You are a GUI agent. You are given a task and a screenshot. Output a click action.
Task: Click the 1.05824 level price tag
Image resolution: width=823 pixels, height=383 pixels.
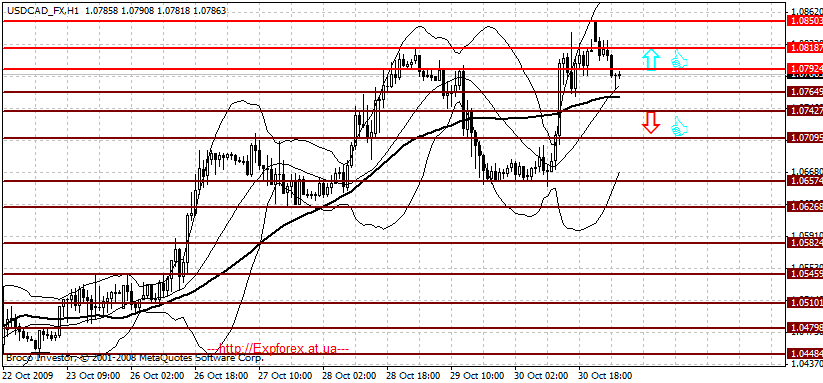806,243
